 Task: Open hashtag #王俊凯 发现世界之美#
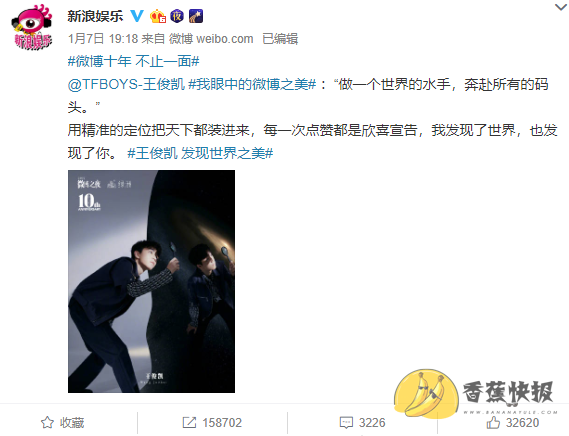tap(200, 153)
